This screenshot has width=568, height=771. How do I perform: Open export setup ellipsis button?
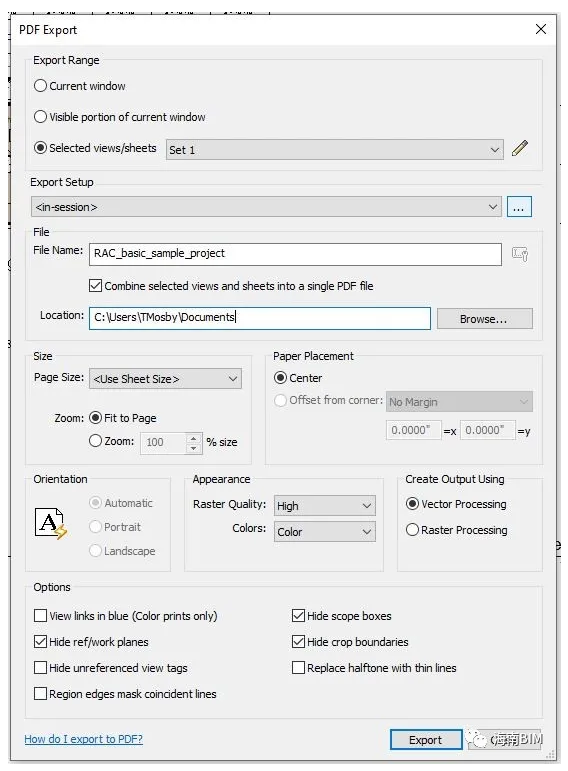pyautogui.click(x=519, y=207)
